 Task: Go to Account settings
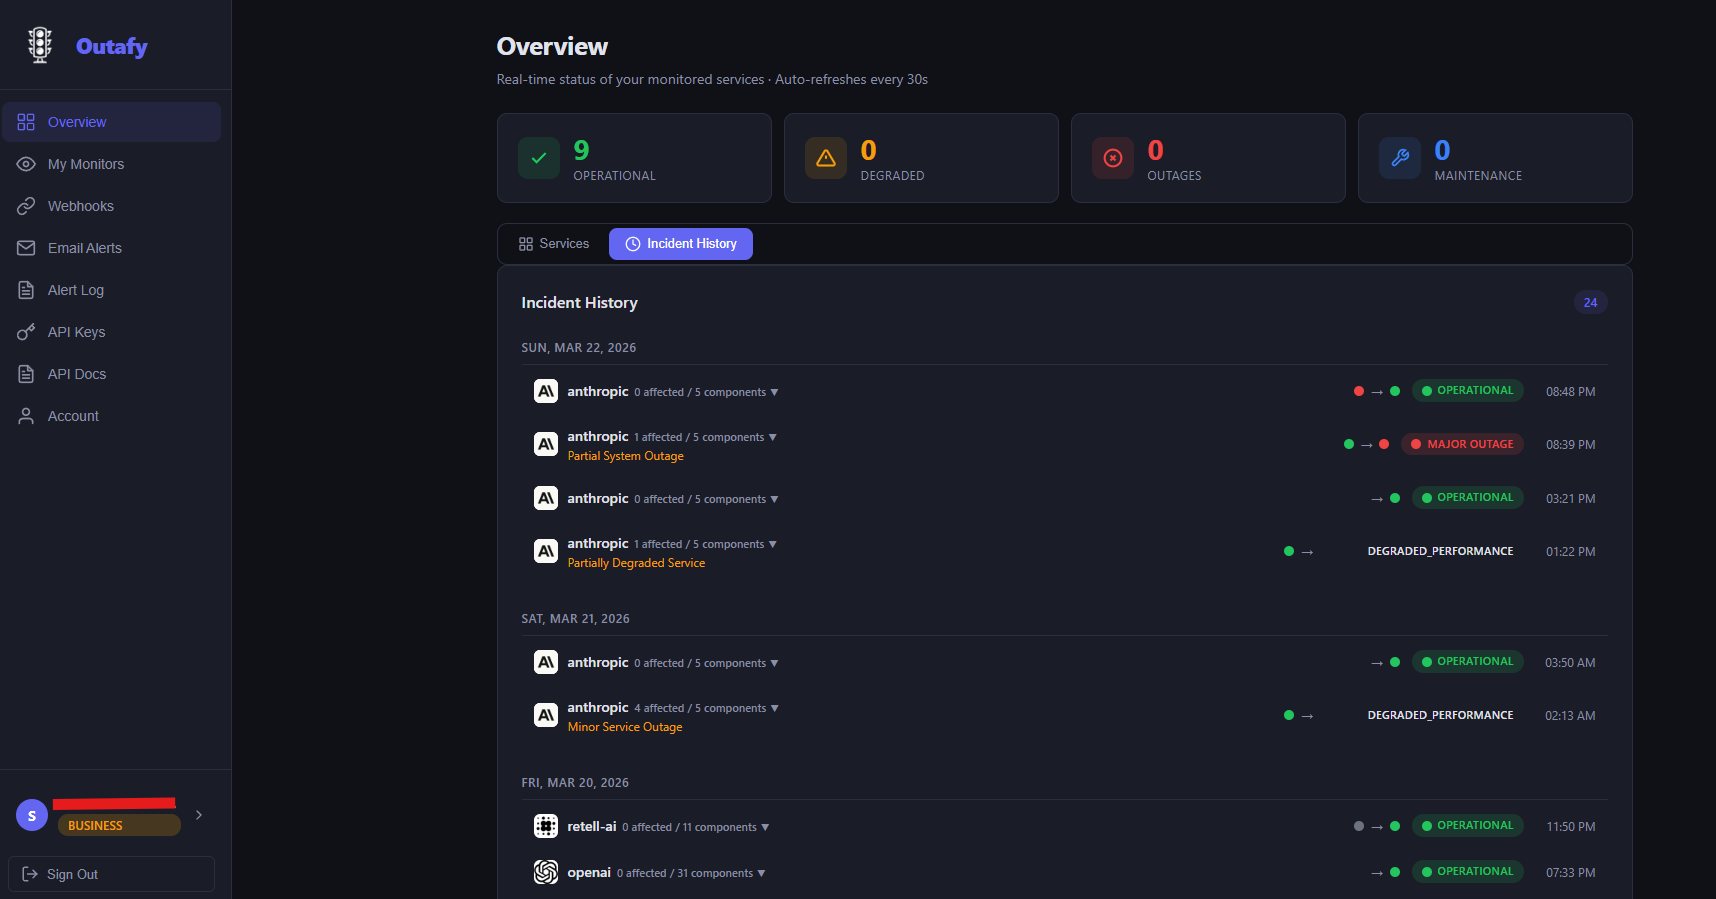coord(111,416)
